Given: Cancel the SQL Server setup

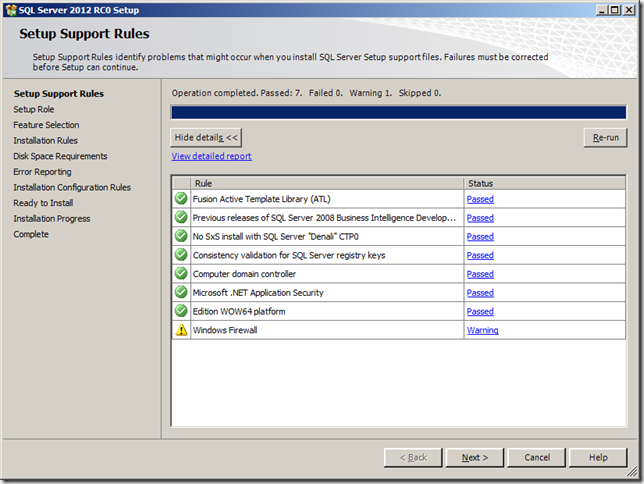Looking at the screenshot, I should 537,457.
